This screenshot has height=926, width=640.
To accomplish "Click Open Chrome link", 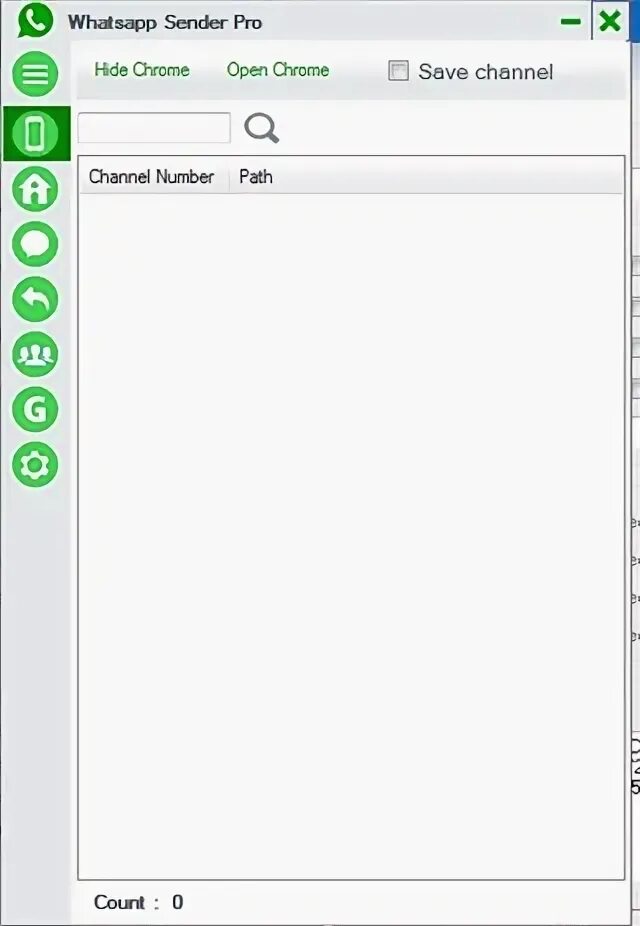I will 278,70.
